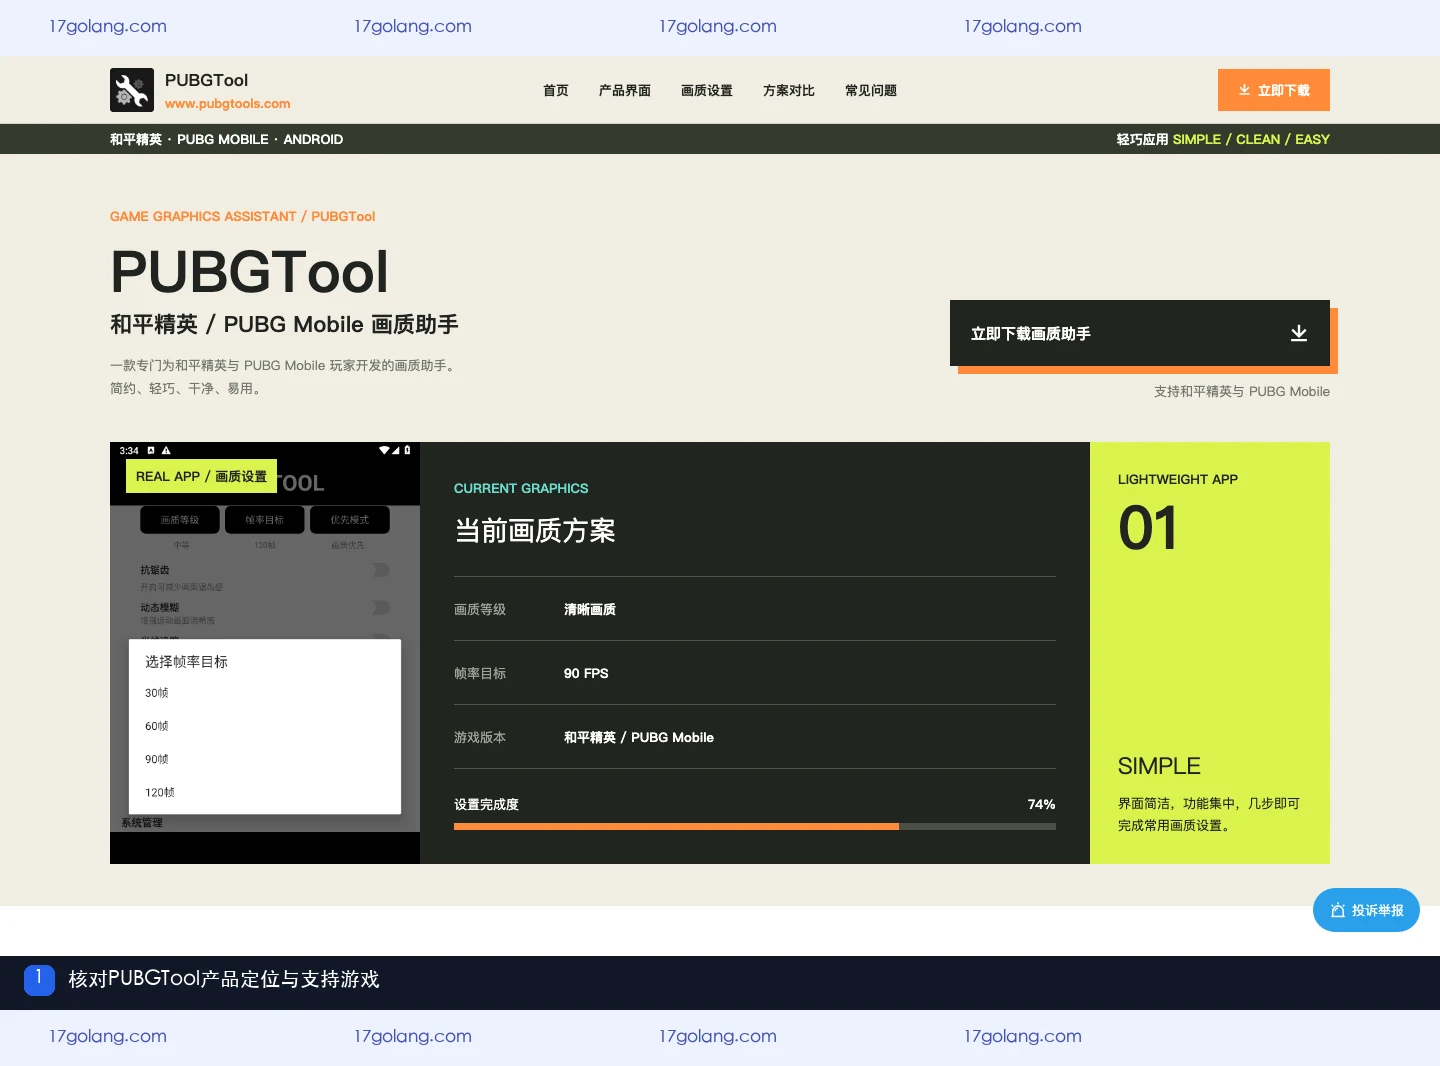This screenshot has width=1440, height=1066.
Task: Click the SIMPLE heading on yellow card
Action: [1159, 766]
